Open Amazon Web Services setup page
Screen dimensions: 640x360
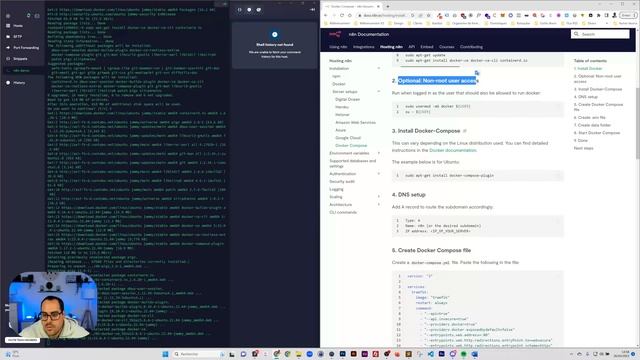point(355,122)
